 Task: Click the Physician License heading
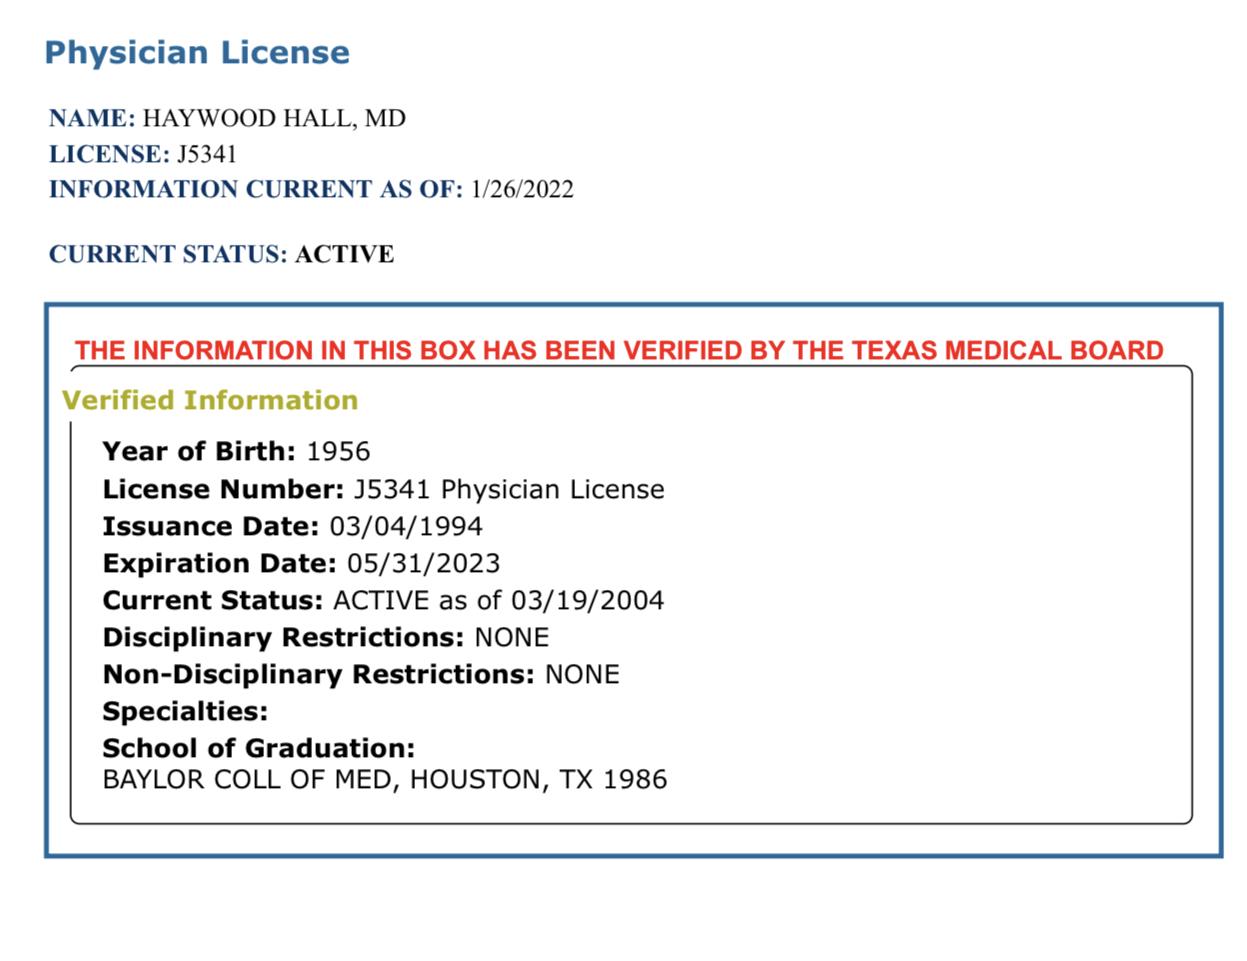pyautogui.click(x=197, y=52)
